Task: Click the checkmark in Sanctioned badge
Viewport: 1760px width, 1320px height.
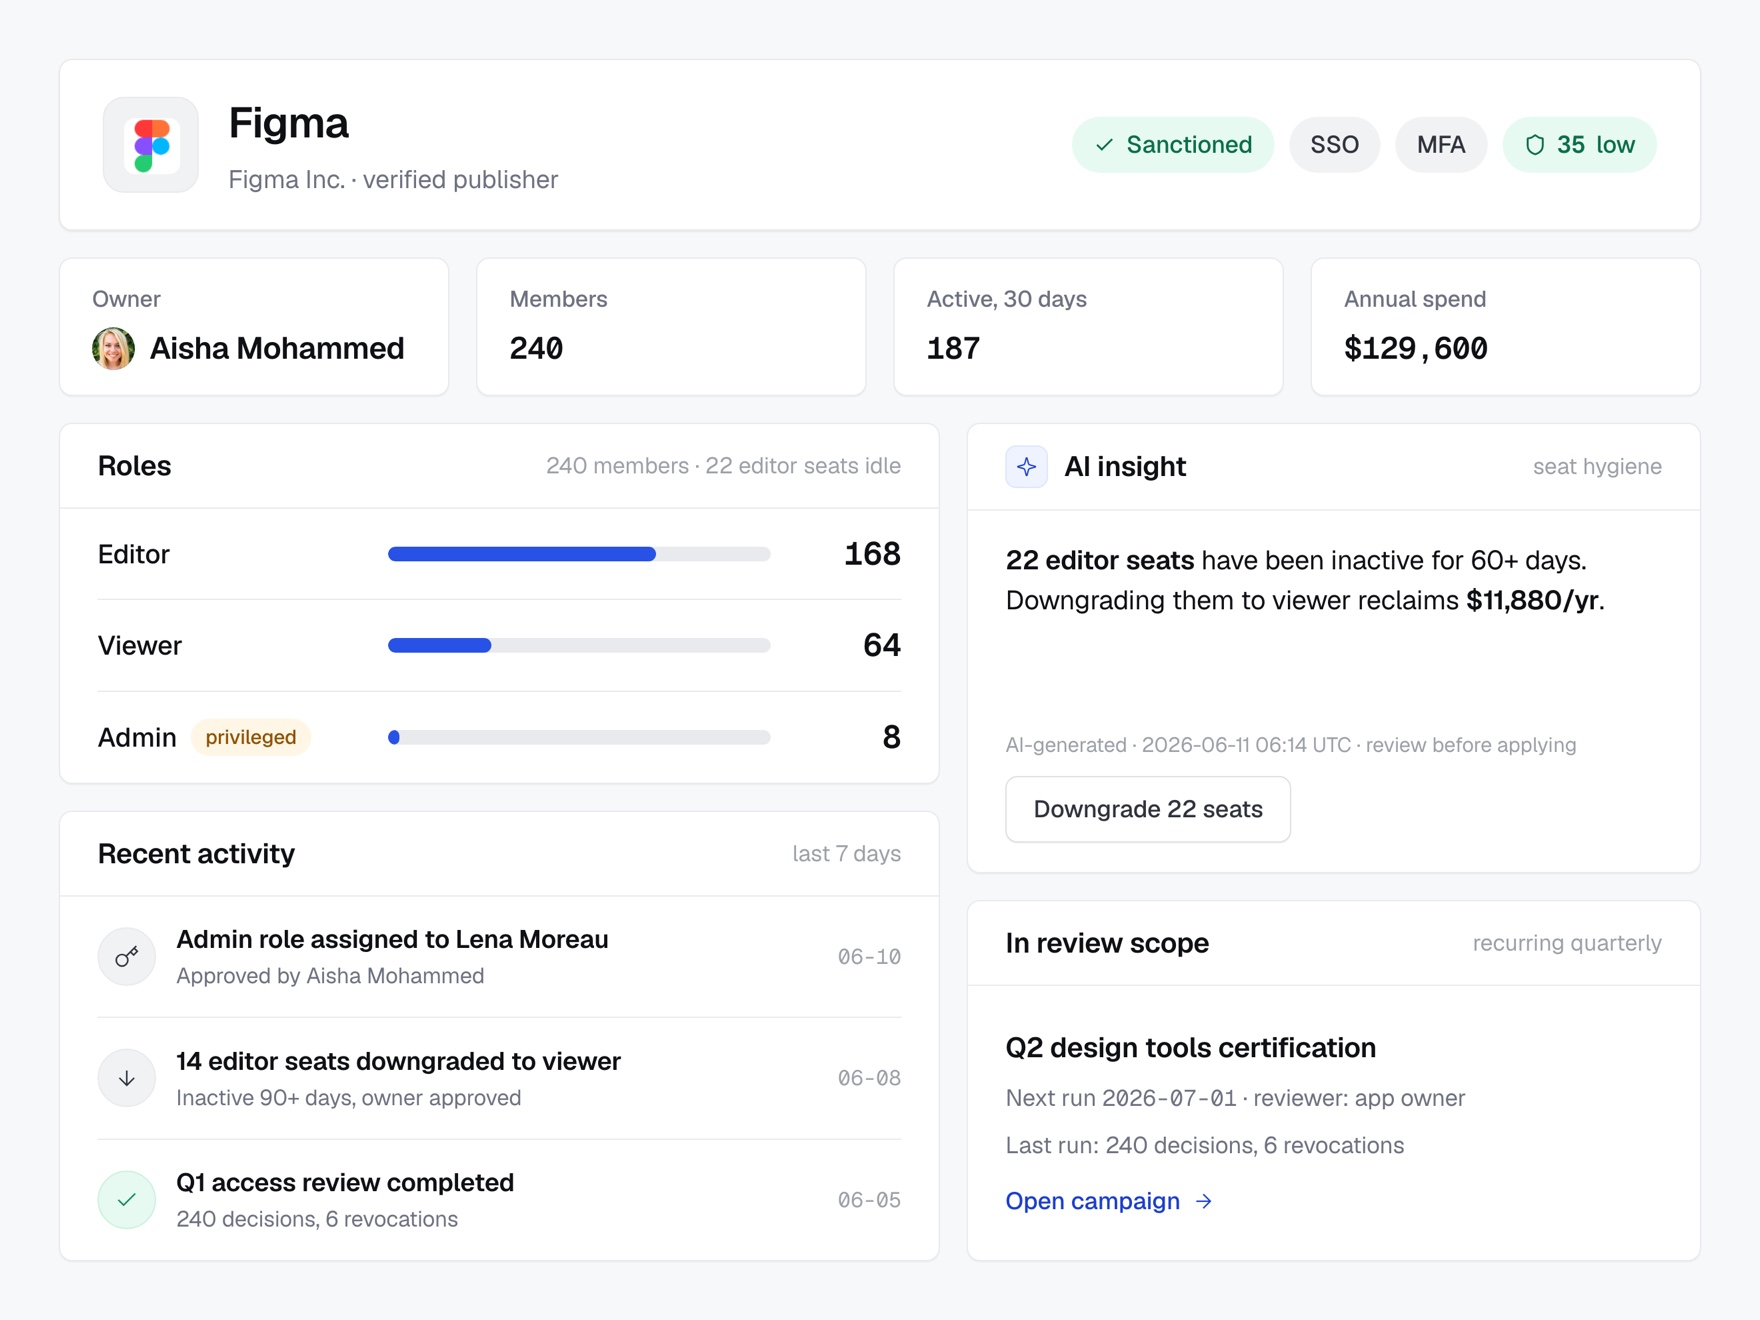Action: pos(1104,145)
